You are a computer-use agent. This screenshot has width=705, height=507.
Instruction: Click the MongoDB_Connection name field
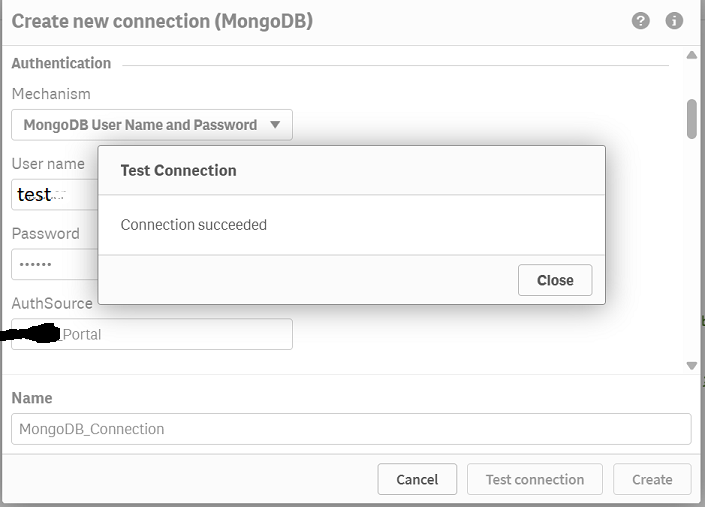351,429
